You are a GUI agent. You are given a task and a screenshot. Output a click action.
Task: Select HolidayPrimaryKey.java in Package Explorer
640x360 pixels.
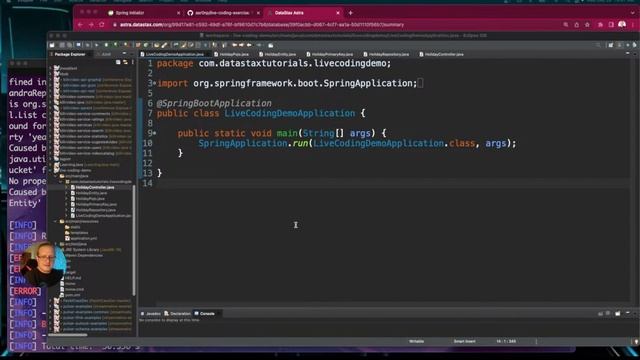96,204
